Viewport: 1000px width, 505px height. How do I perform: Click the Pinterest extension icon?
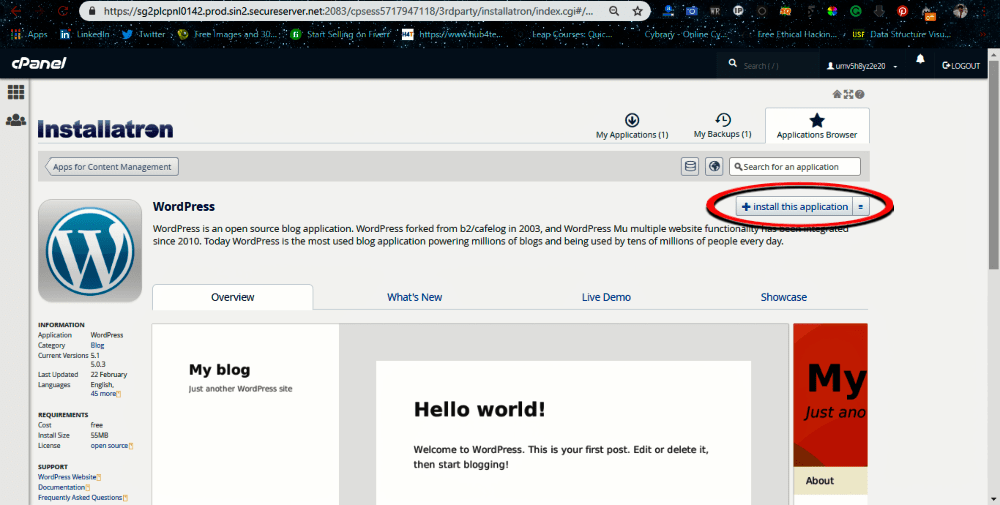[902, 11]
